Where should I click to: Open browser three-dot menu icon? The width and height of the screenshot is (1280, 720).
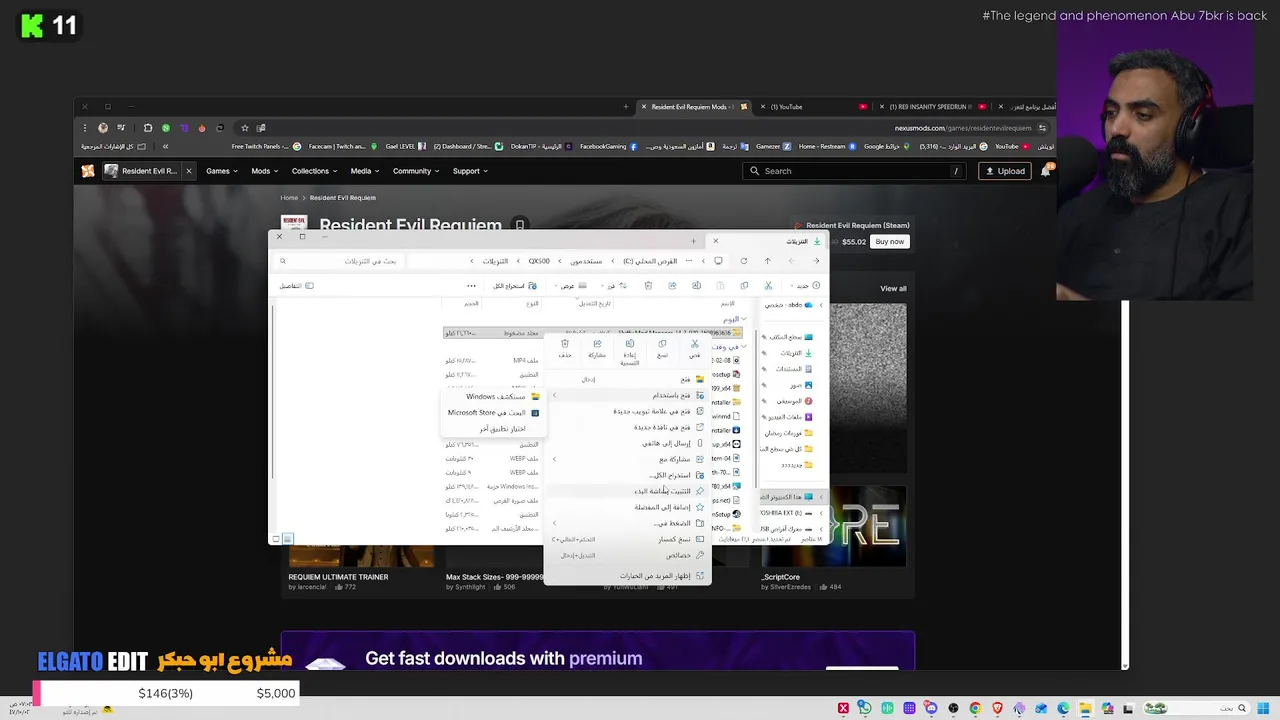pos(85,128)
